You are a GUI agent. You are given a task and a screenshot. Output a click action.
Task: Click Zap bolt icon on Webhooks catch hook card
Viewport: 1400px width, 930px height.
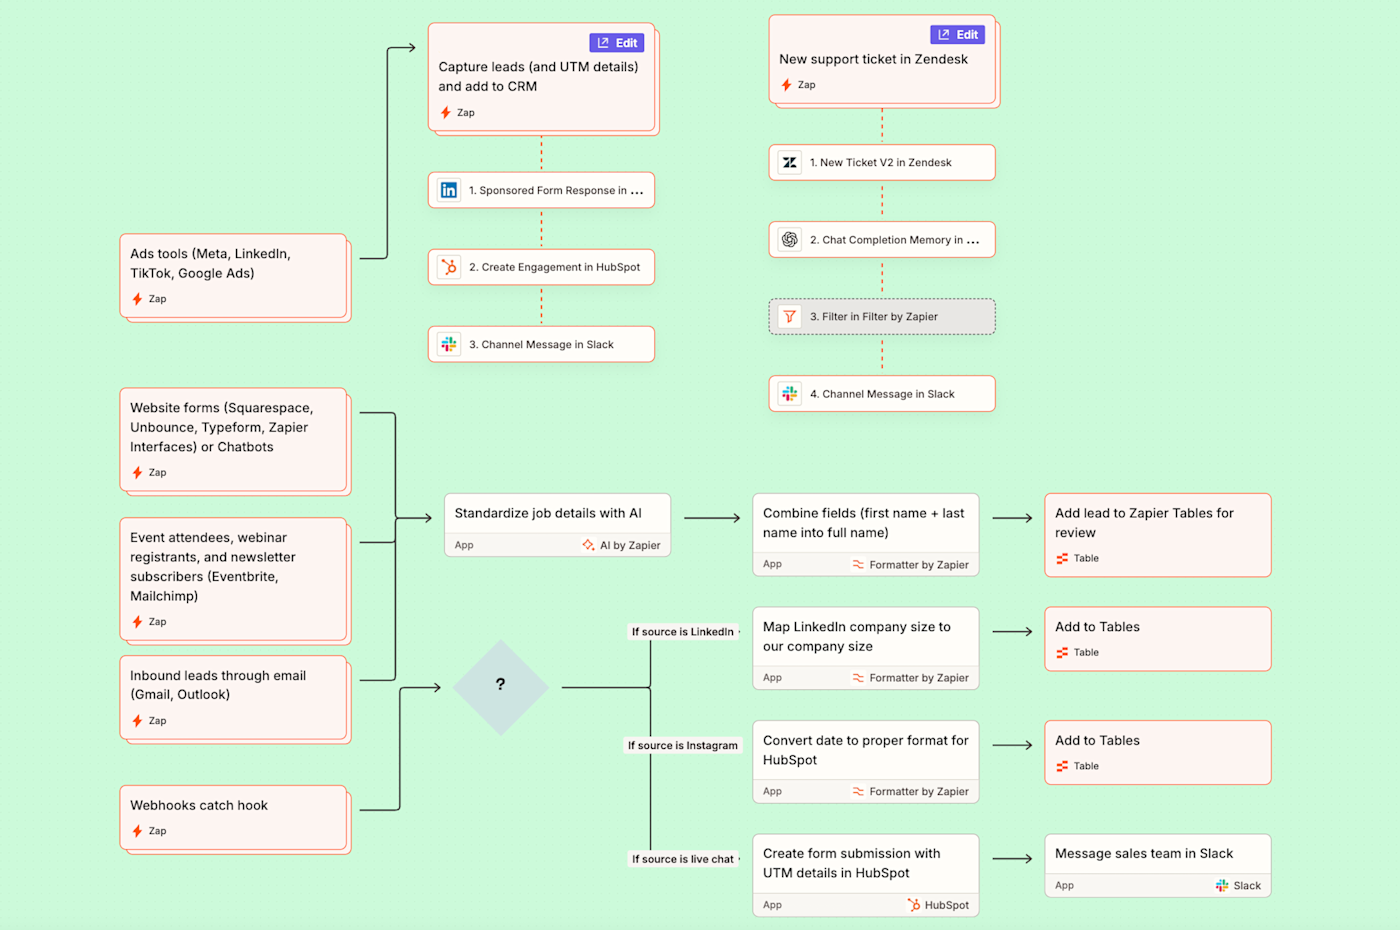[137, 831]
